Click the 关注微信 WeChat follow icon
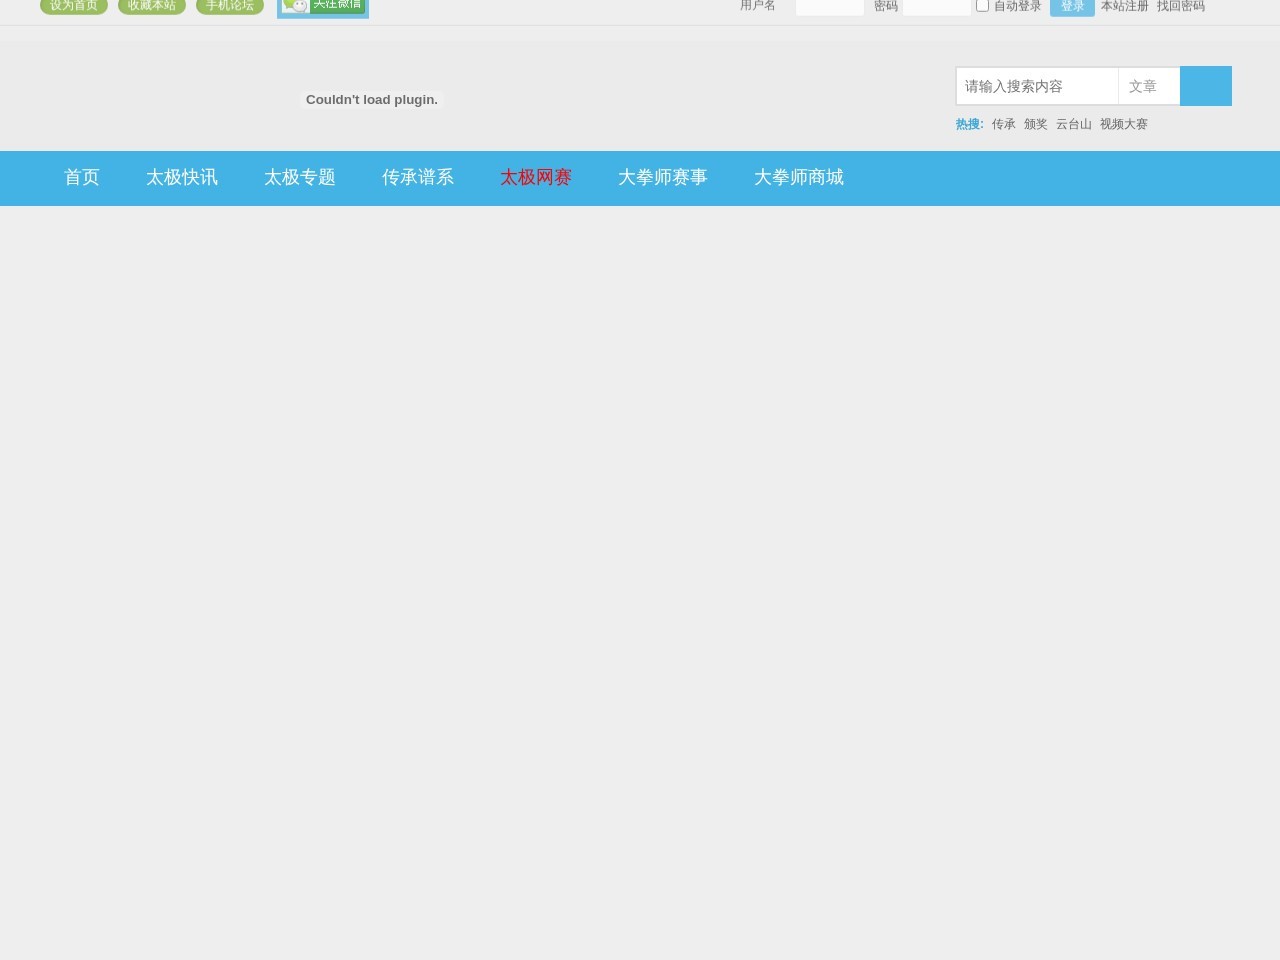Image resolution: width=1280 pixels, height=960 pixels. pos(323,7)
